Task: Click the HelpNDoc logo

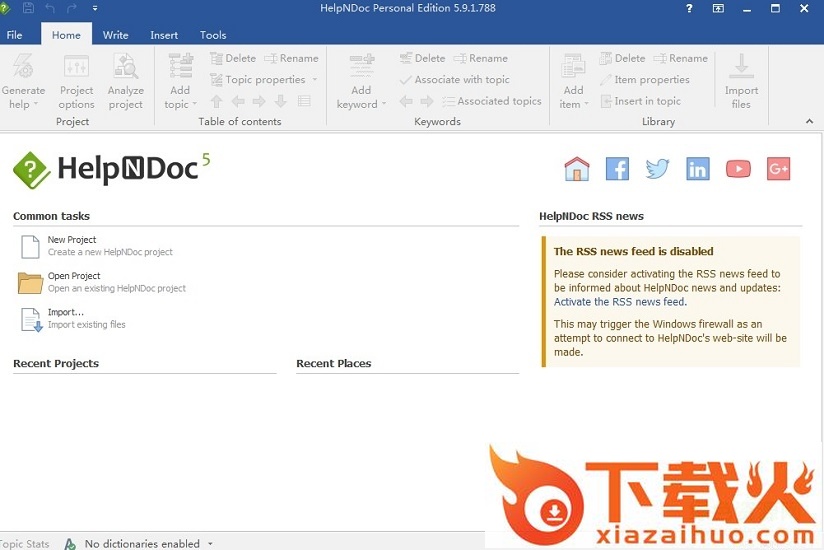Action: click(111, 169)
